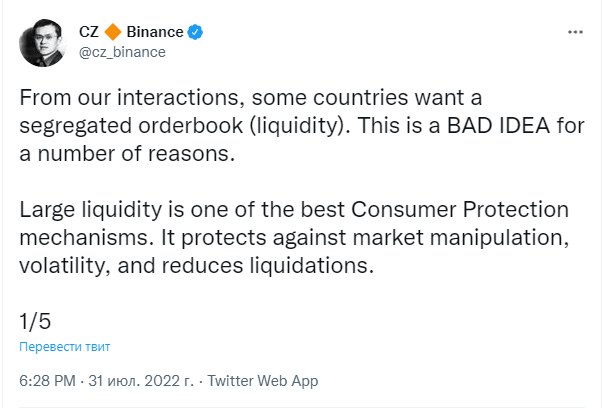604x408 pixels.
Task: Click the display name text "CZ"
Action: click(89, 32)
